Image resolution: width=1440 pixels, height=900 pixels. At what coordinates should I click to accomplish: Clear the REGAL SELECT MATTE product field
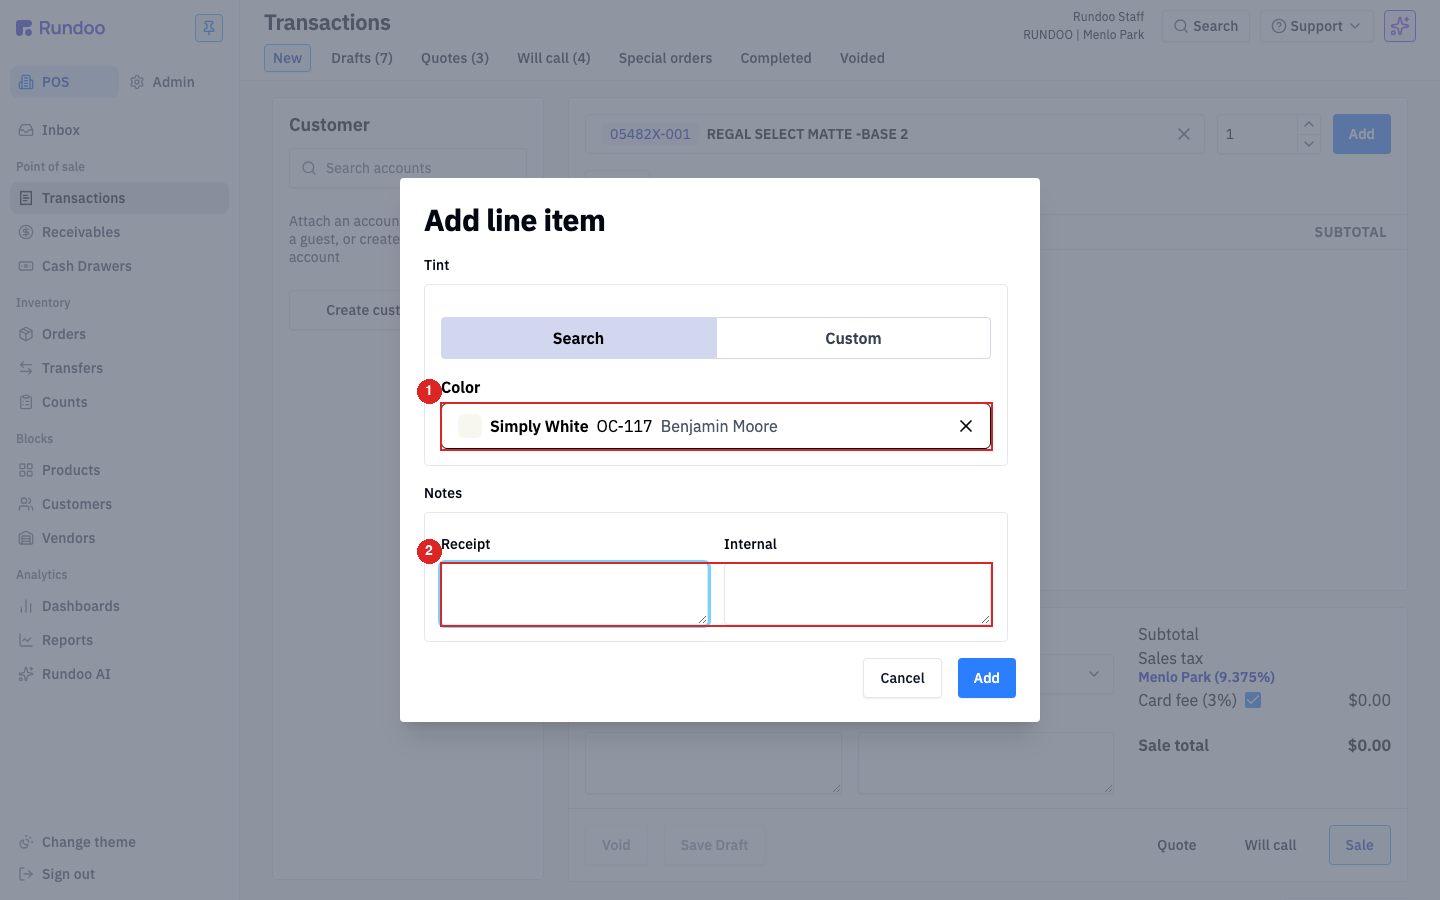pyautogui.click(x=1184, y=134)
